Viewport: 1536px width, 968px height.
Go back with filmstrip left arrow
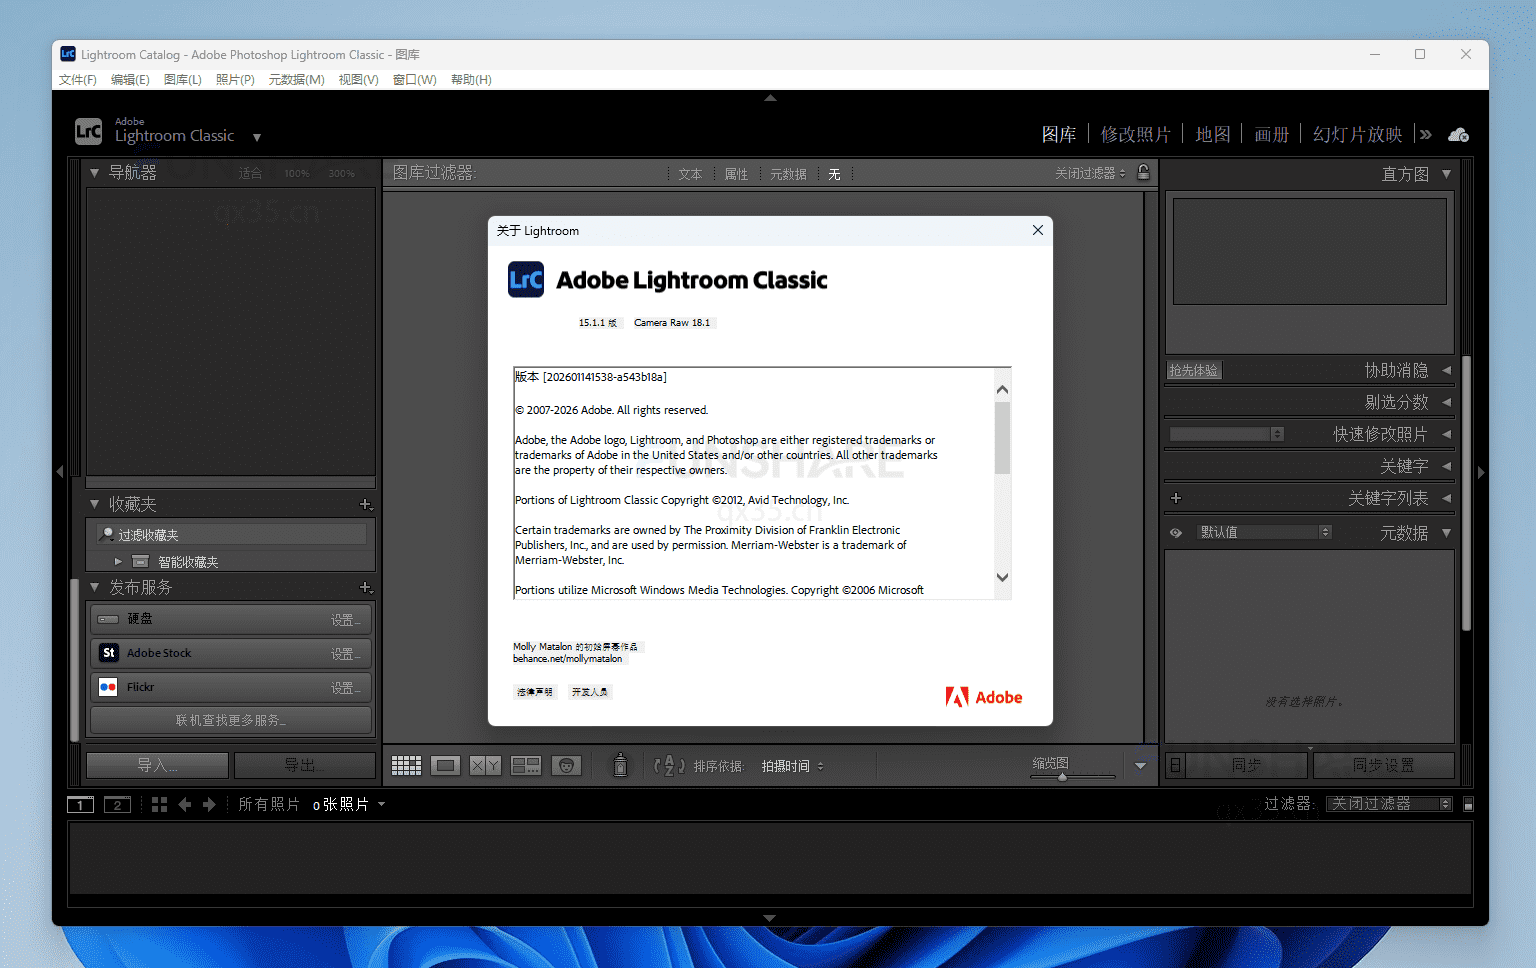pos(185,804)
